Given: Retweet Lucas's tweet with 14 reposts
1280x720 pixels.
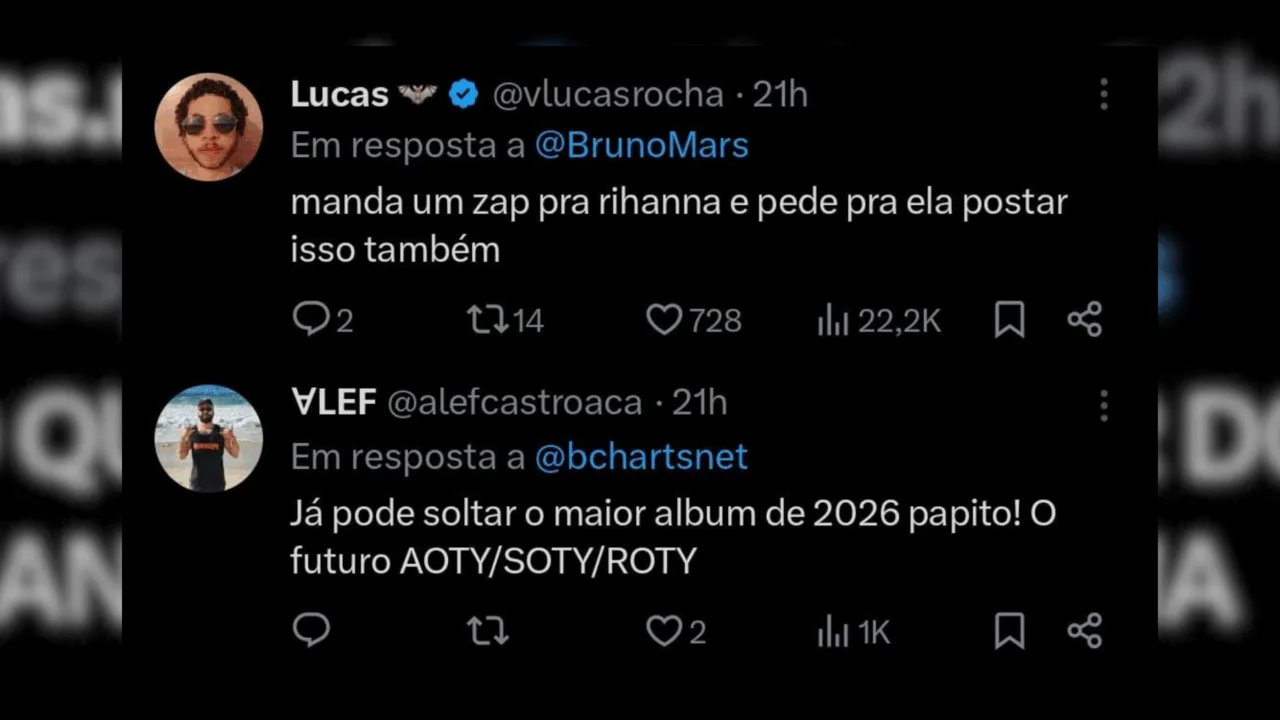Looking at the screenshot, I should pos(487,320).
